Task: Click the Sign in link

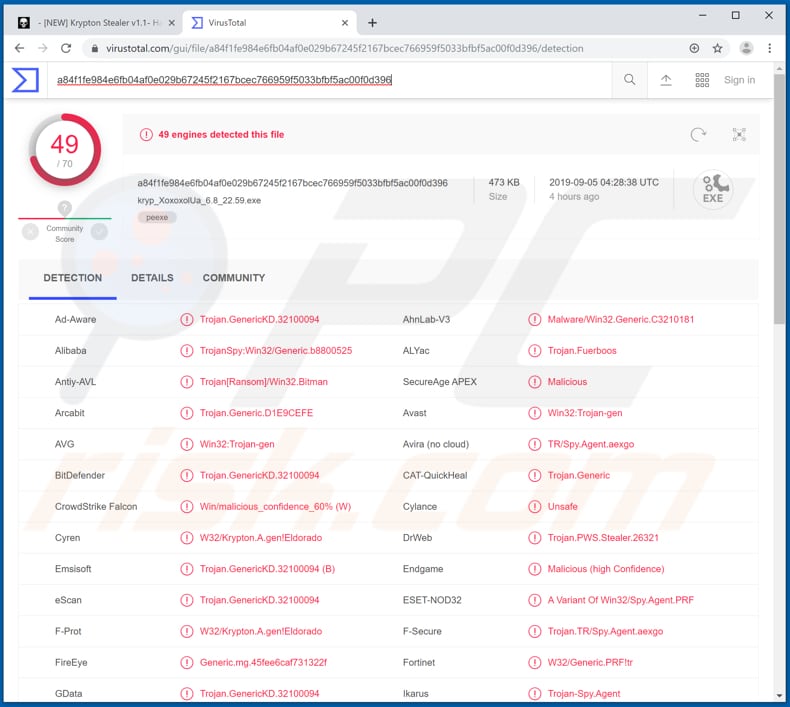Action: point(739,80)
